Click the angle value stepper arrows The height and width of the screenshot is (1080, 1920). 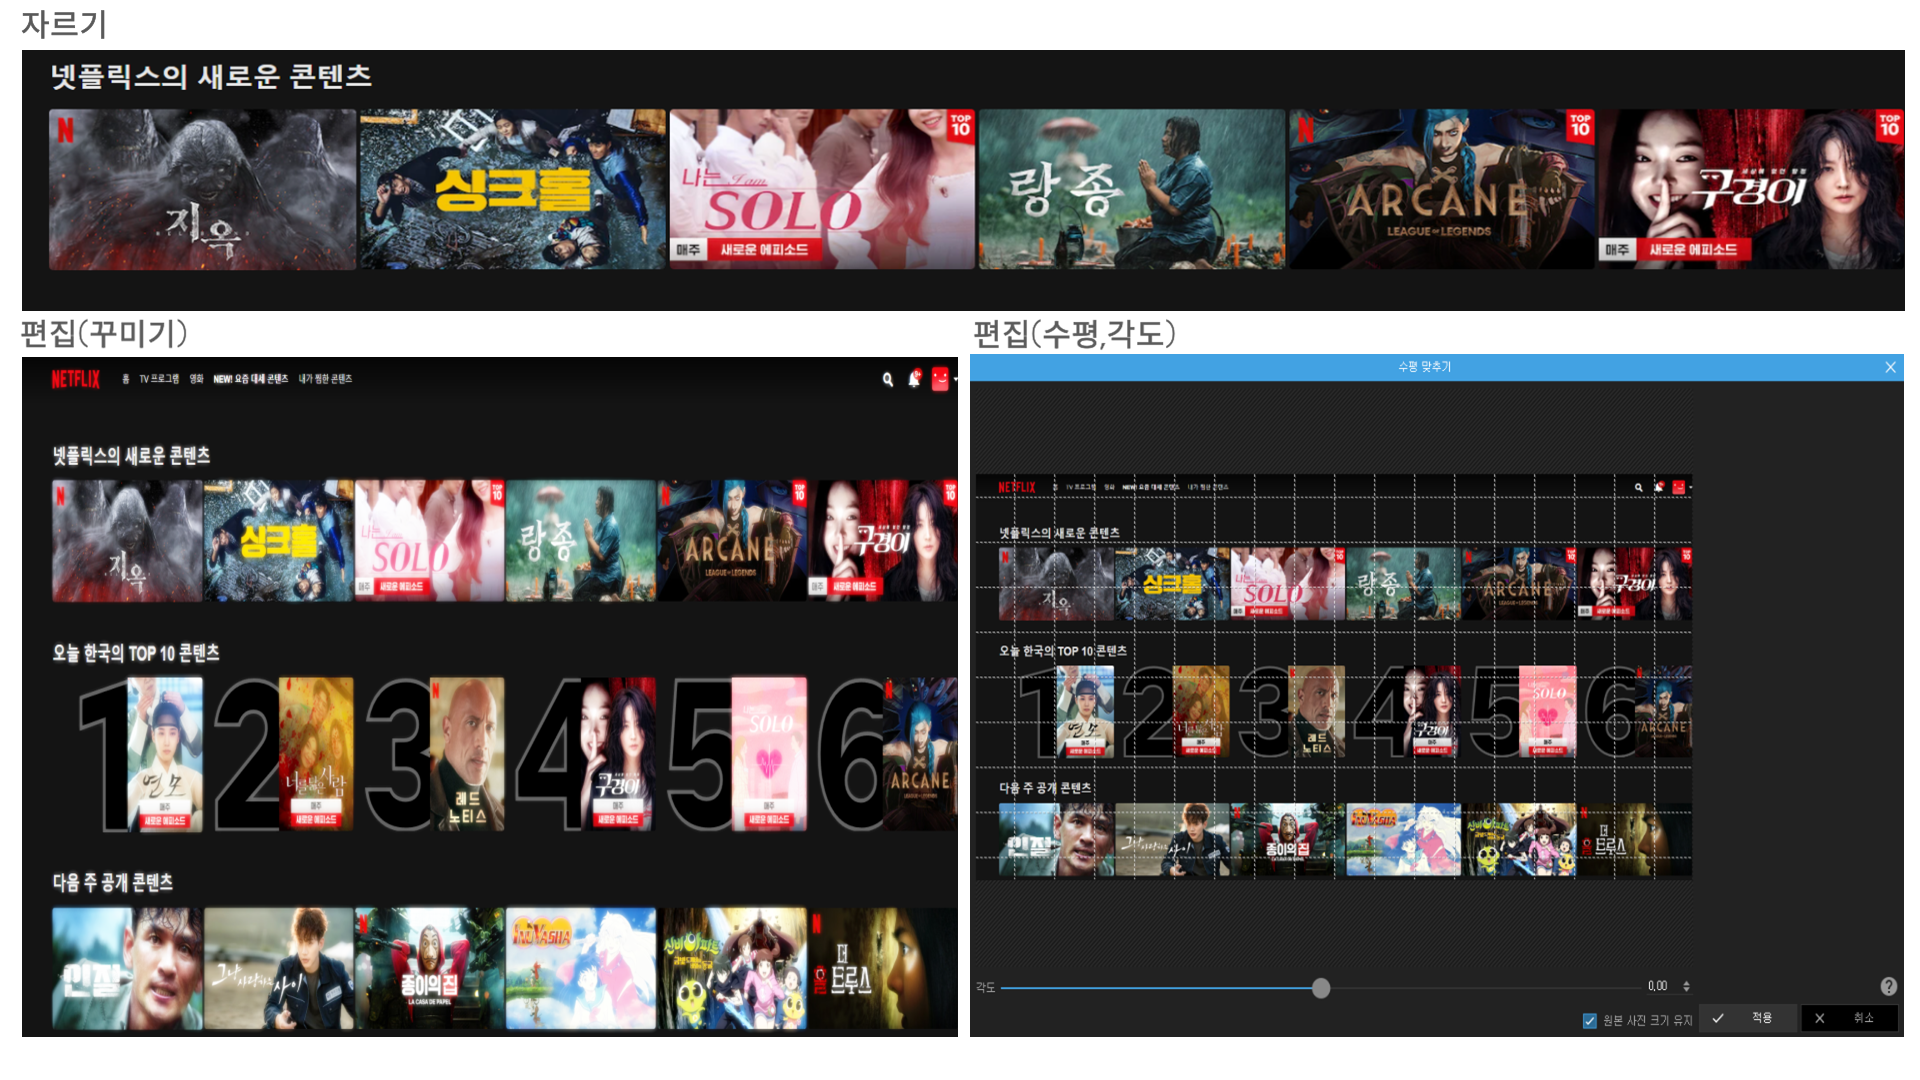[x=1686, y=986]
